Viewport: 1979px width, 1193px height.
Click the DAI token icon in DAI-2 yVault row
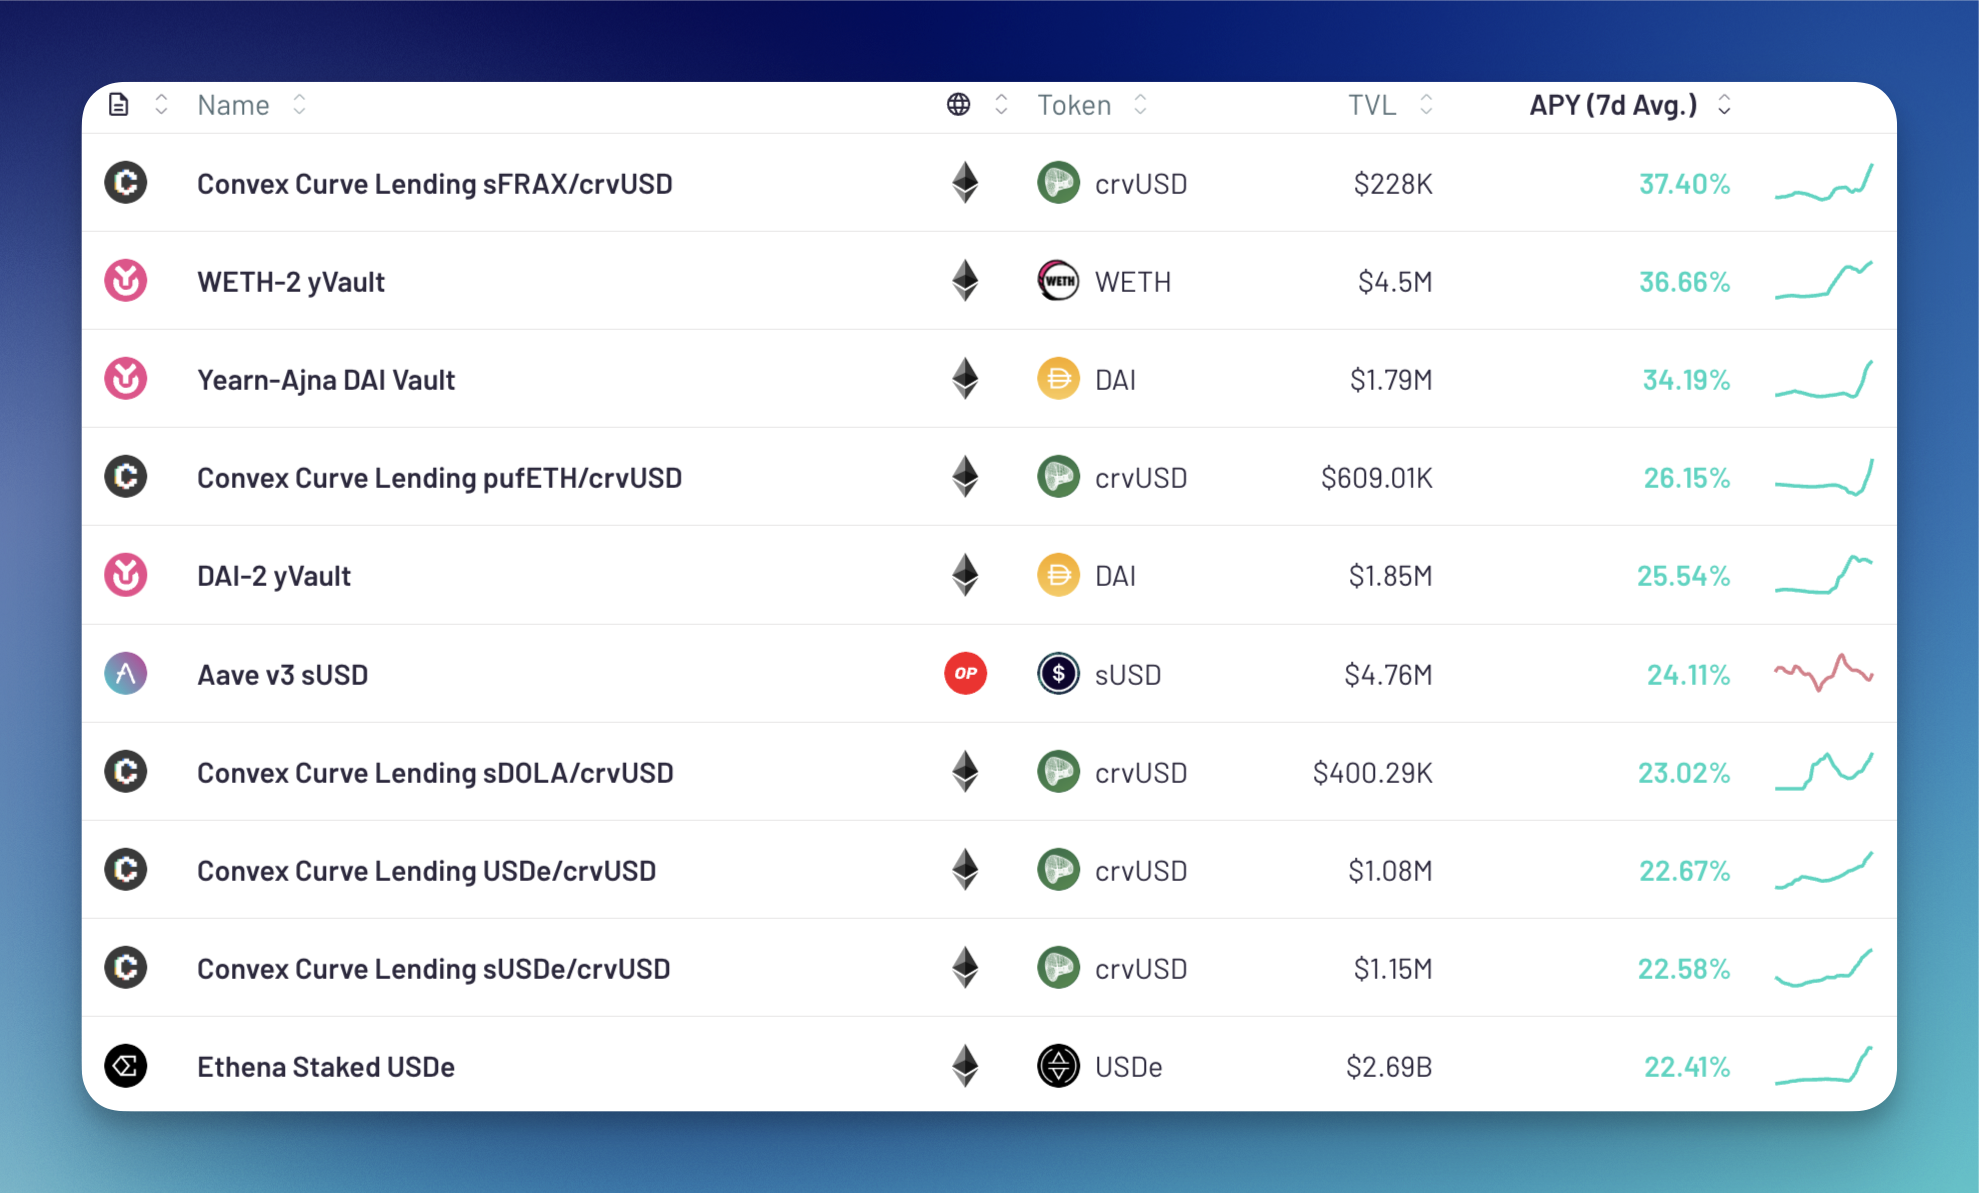click(x=1058, y=575)
